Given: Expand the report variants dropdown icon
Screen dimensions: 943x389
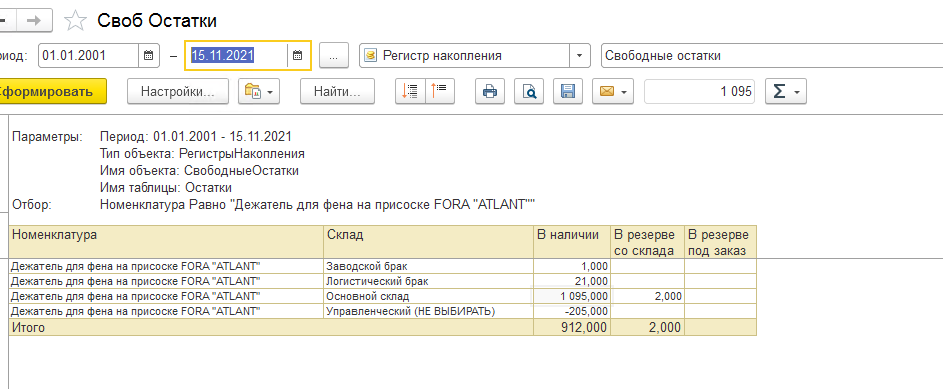Looking at the screenshot, I should pyautogui.click(x=259, y=91).
